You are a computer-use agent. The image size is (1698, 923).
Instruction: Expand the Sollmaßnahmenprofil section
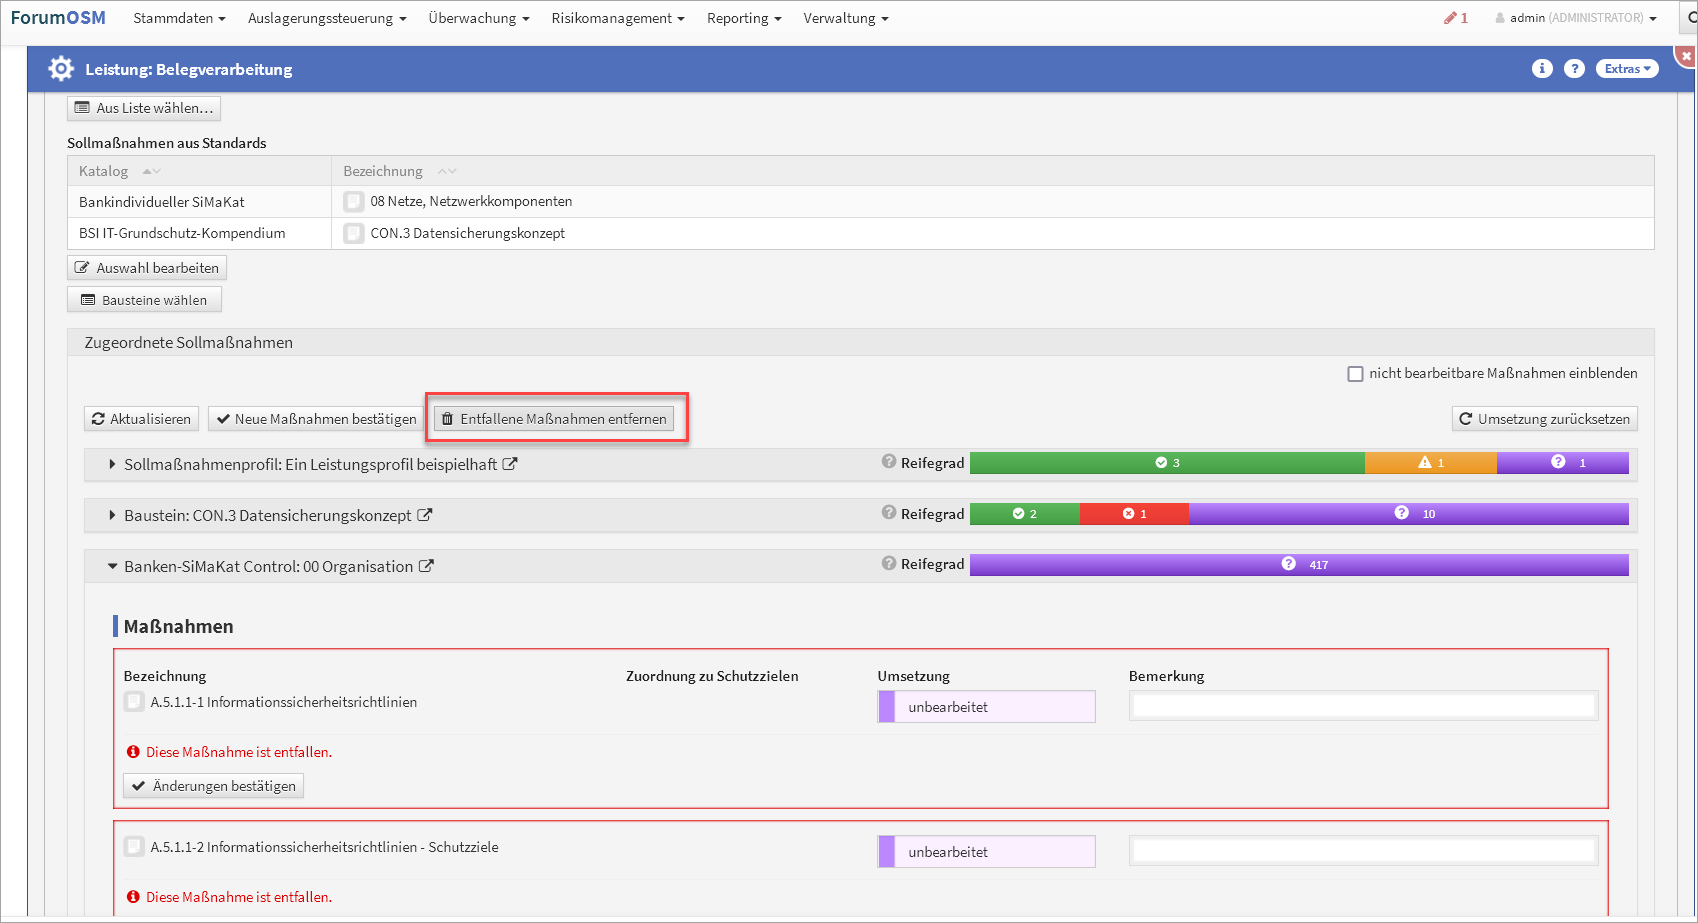click(x=112, y=464)
